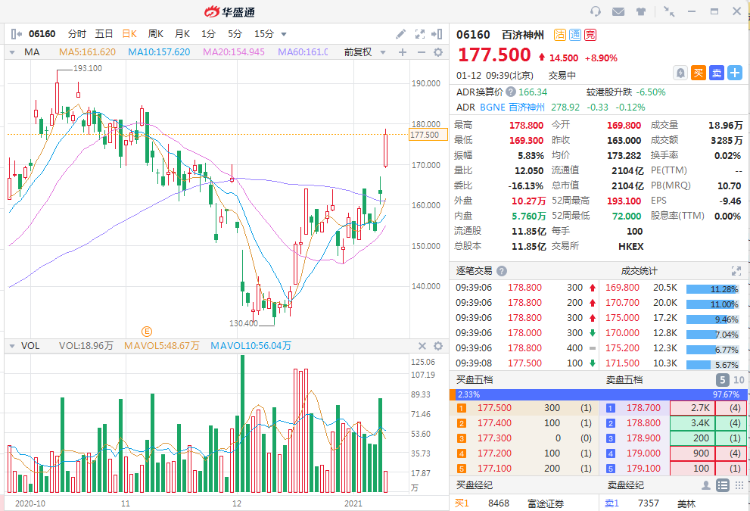Open more time period dropdown after 15分

tap(284, 34)
